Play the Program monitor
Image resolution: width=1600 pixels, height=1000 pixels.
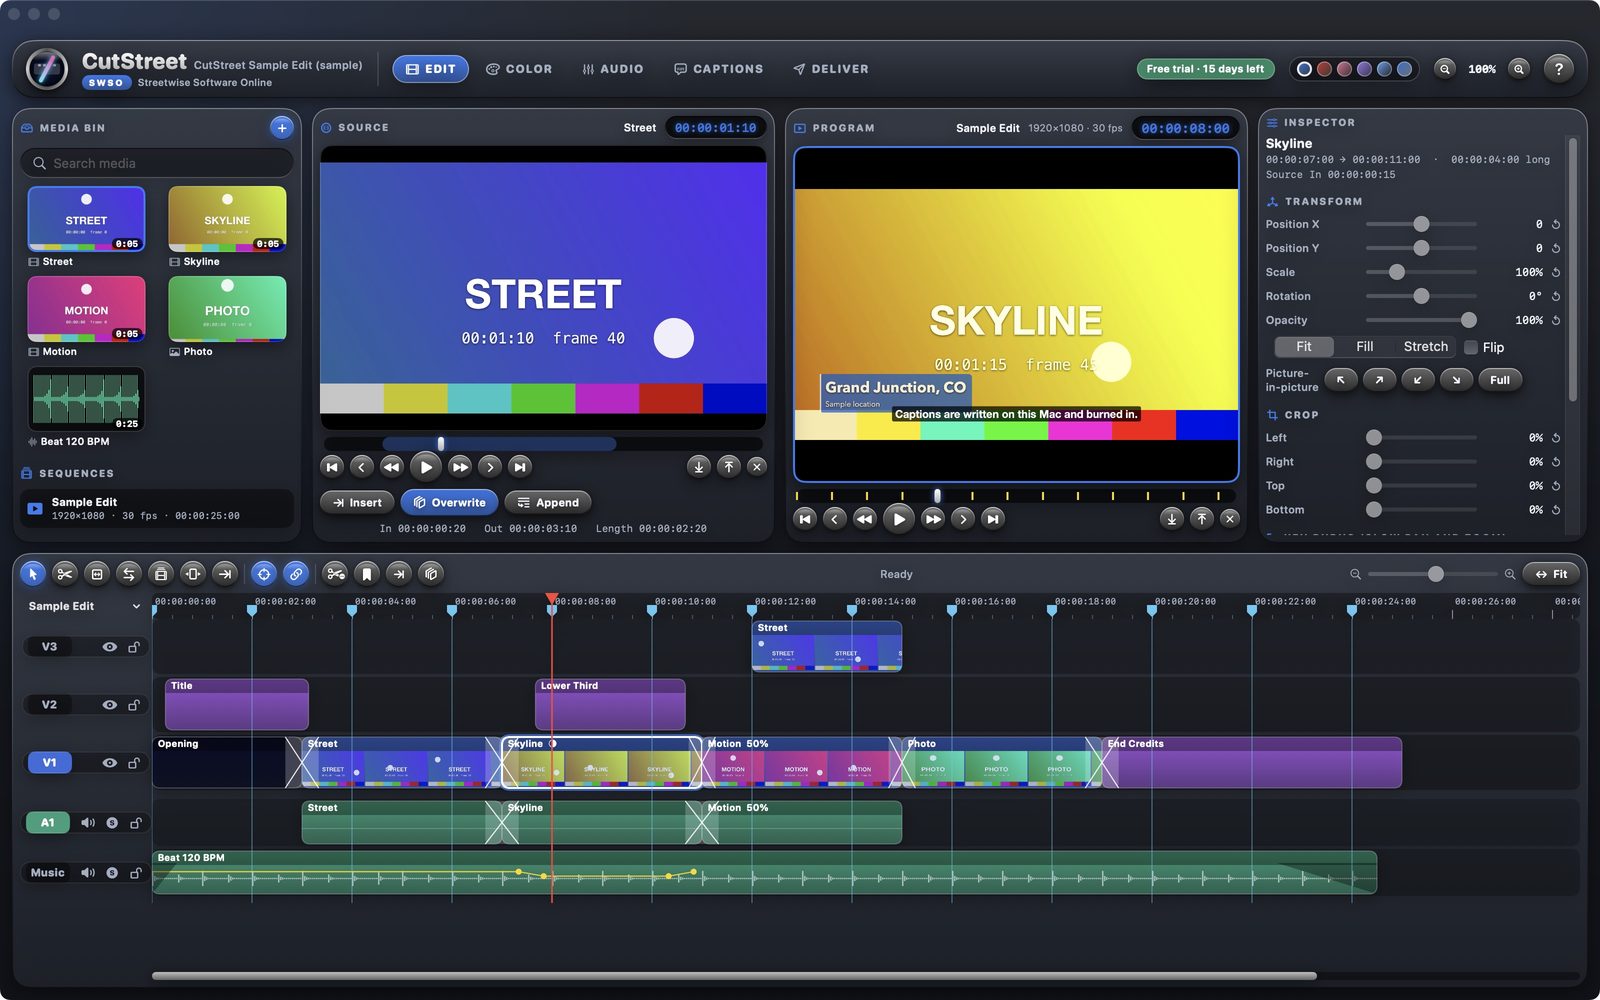[x=899, y=518]
